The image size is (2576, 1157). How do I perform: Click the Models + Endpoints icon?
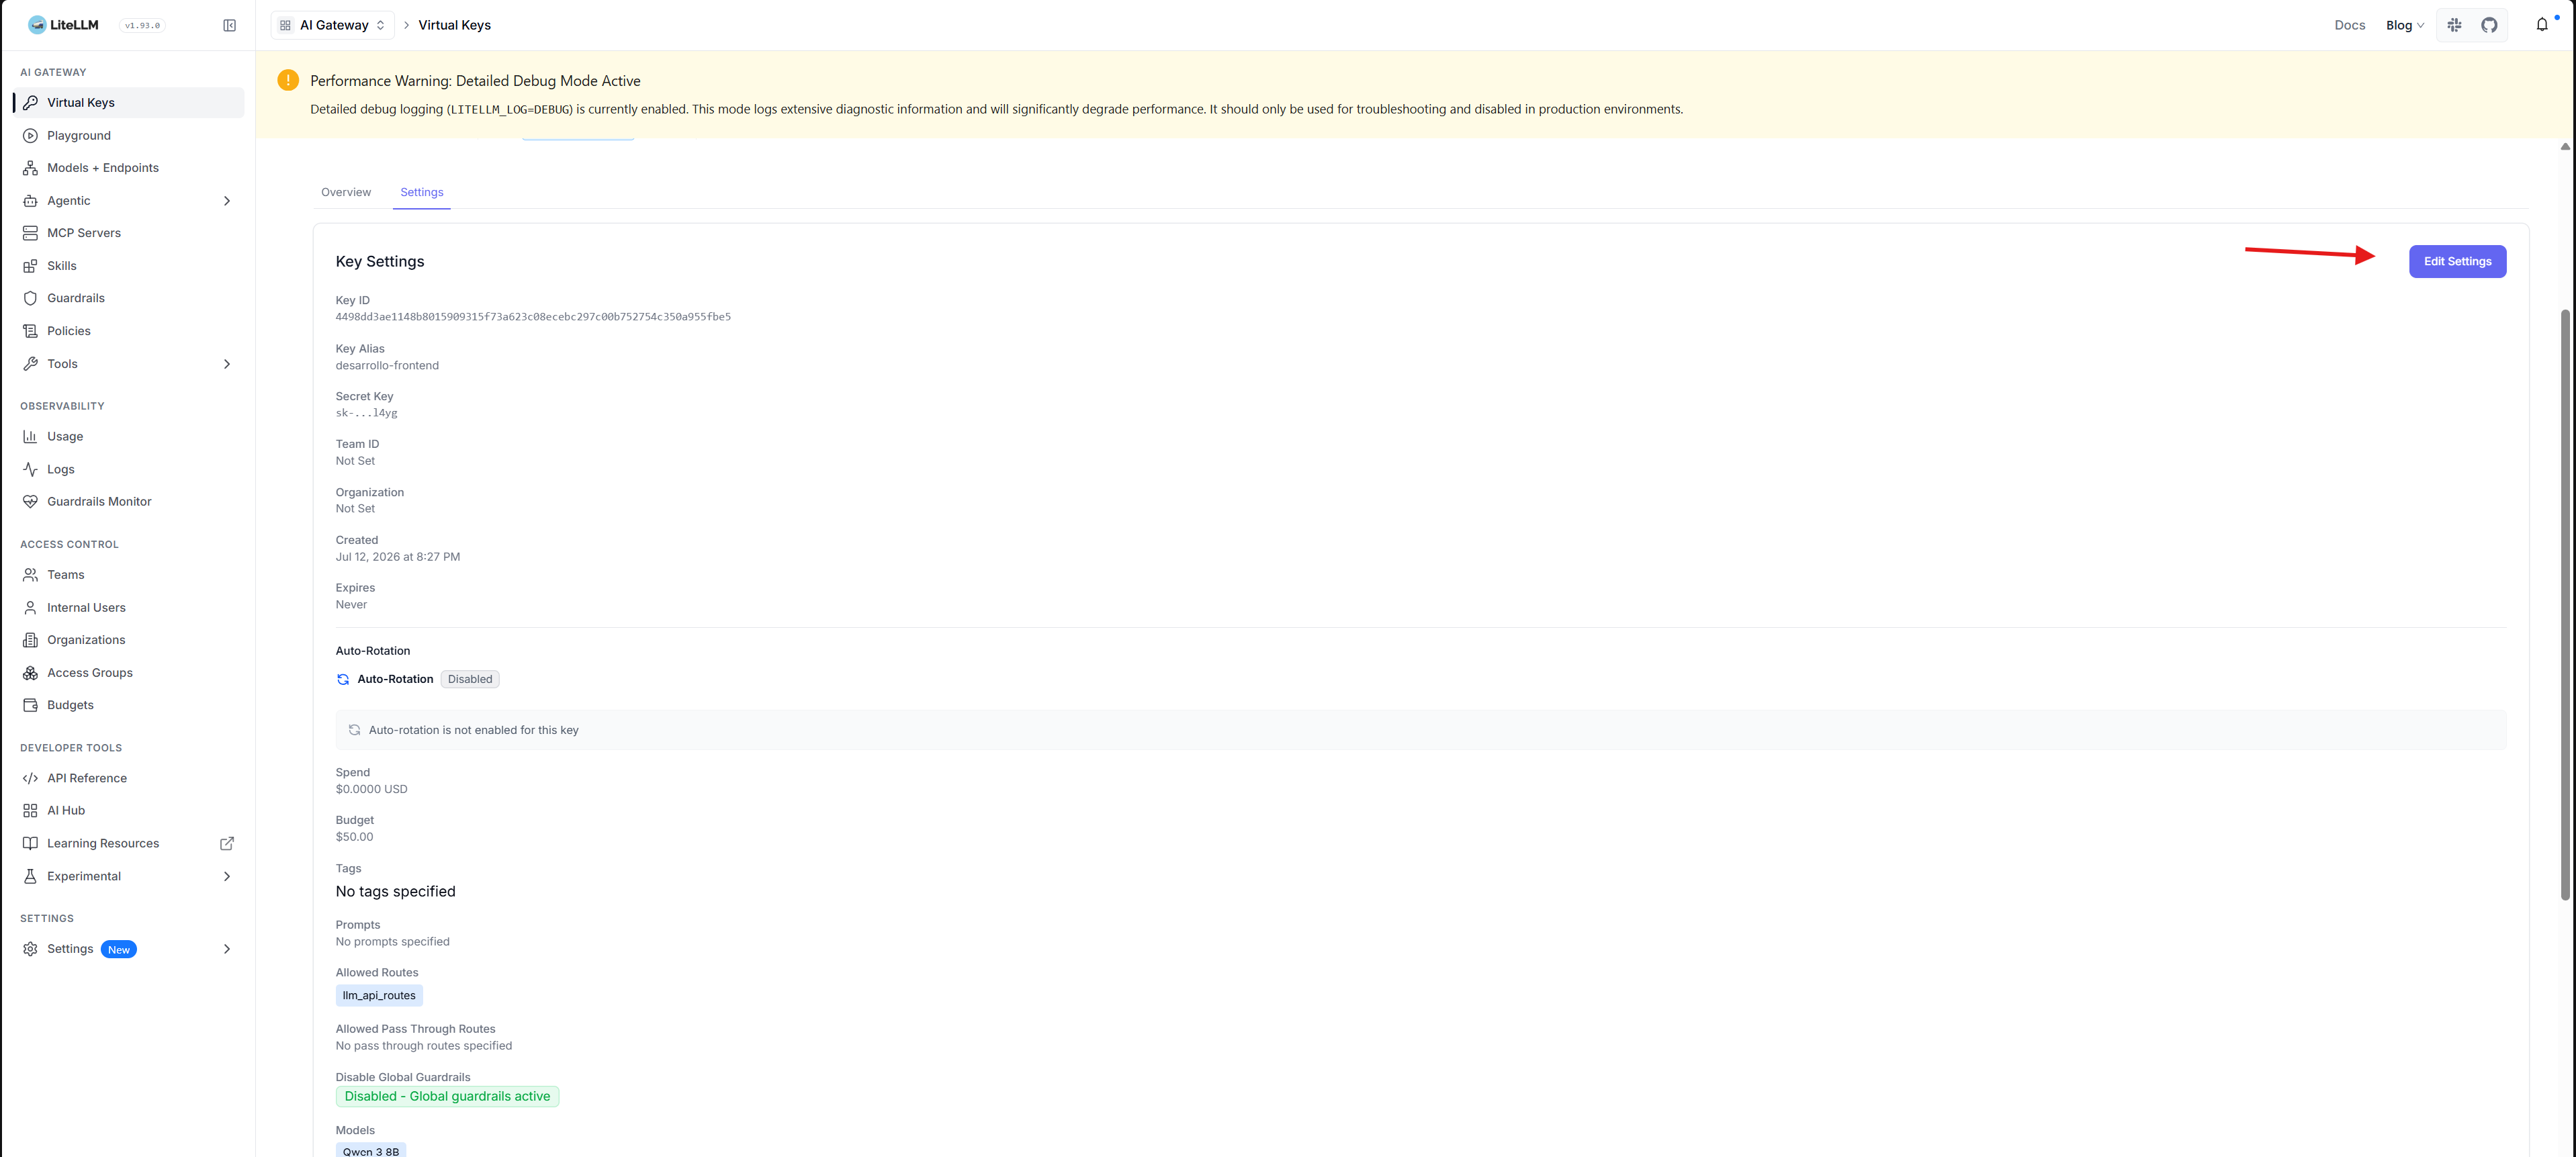(x=30, y=168)
